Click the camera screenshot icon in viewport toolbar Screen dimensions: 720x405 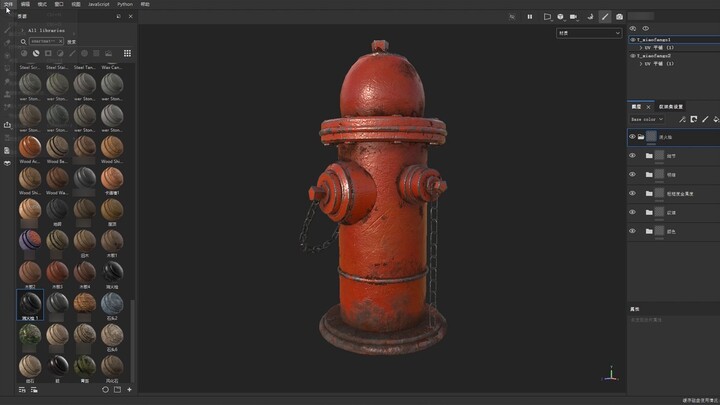[619, 17]
